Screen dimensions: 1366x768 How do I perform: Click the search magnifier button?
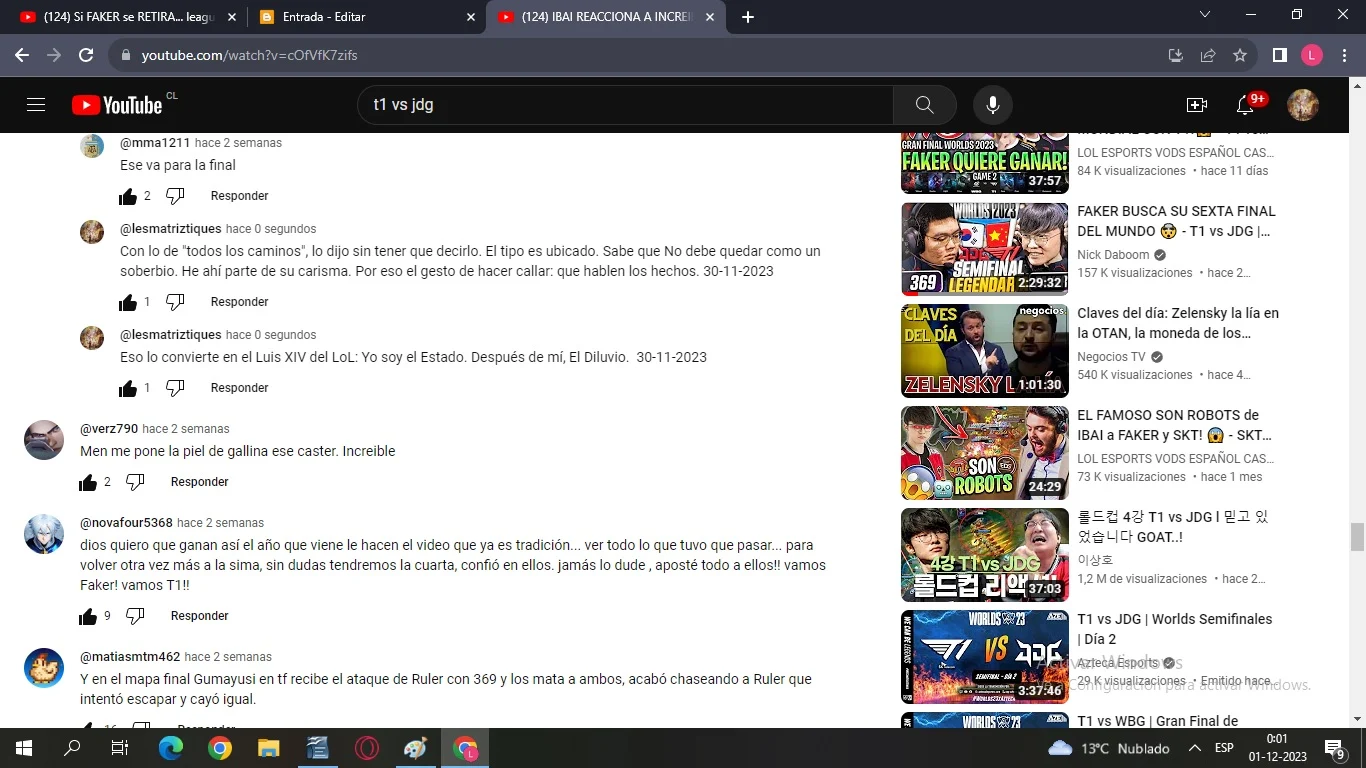pyautogui.click(x=925, y=105)
